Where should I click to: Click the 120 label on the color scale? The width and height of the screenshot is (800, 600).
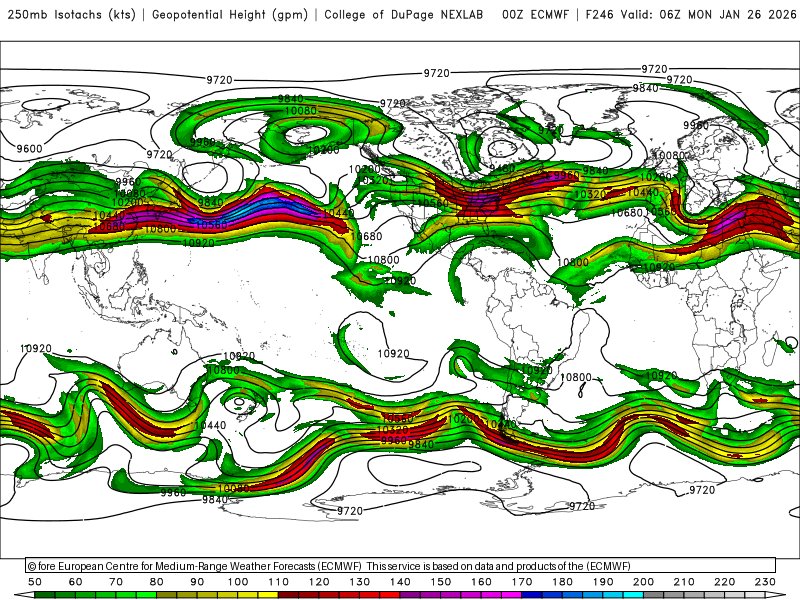coord(319,582)
